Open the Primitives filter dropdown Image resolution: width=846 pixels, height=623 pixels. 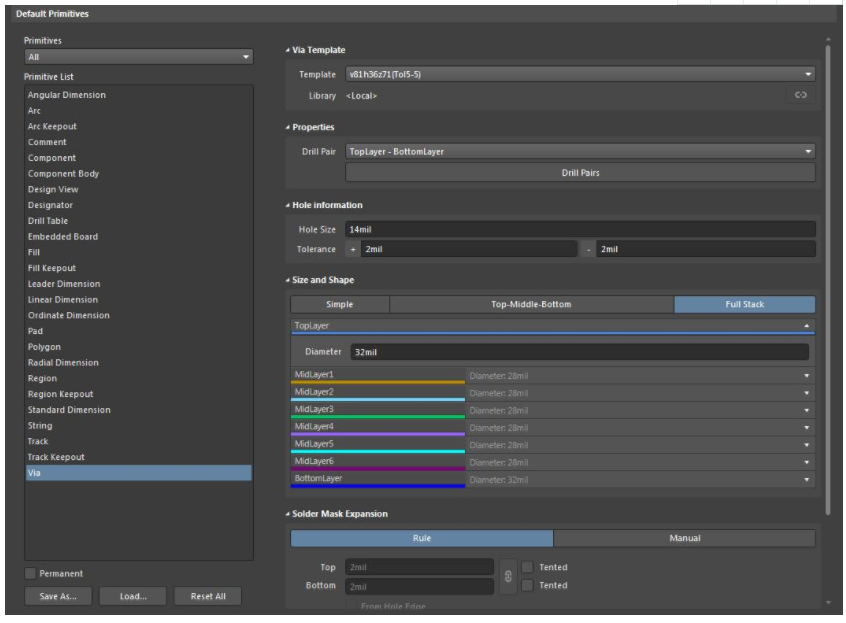coord(138,57)
